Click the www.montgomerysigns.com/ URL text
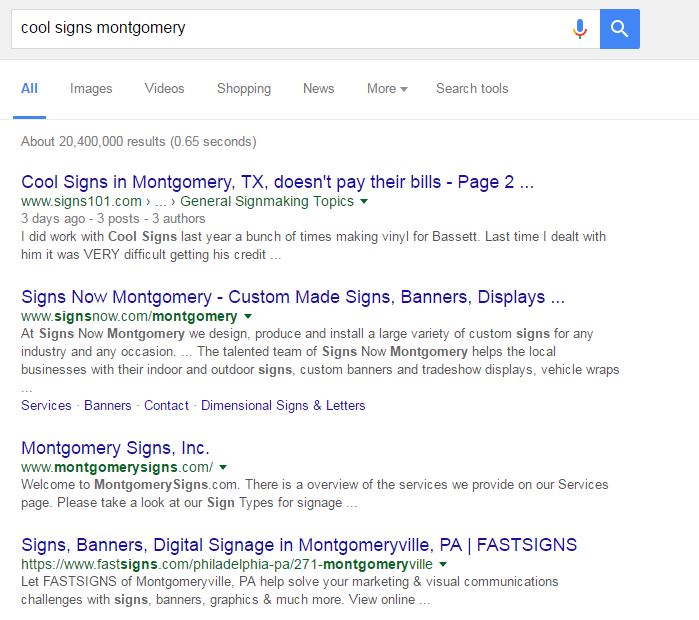 [x=117, y=468]
